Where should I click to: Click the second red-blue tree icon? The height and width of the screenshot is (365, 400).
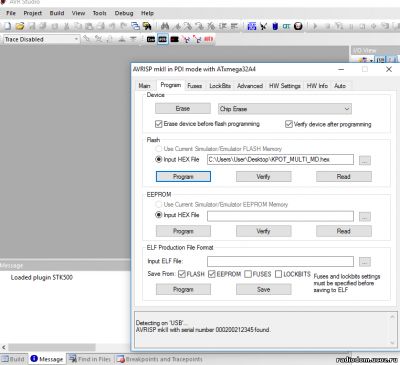[197, 39]
